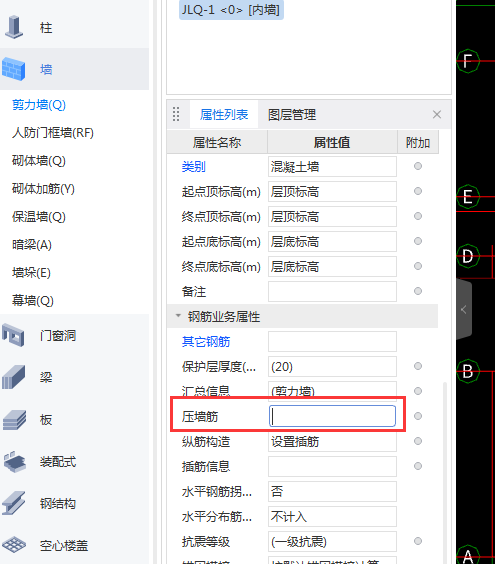
Task: Toggle 附加 option for 起点顶标高 row
Action: click(x=418, y=191)
